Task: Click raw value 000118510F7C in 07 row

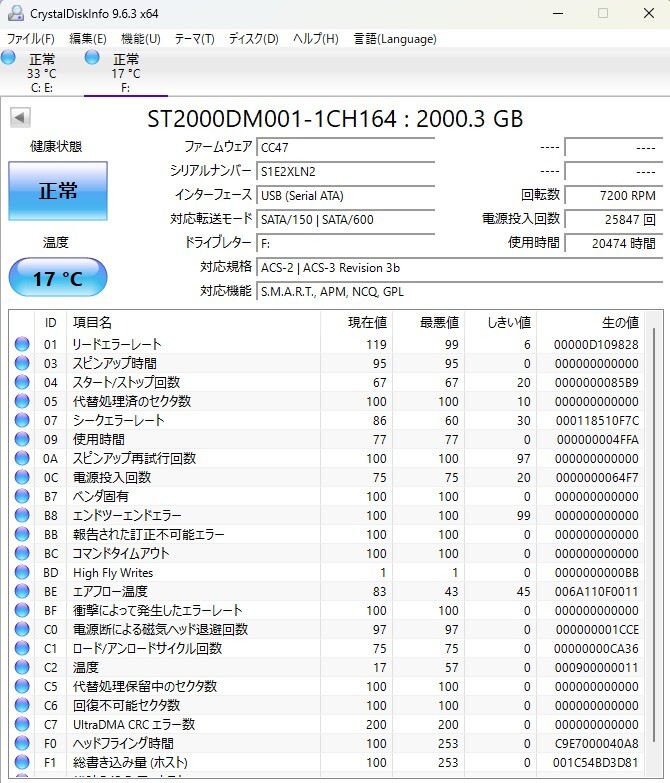Action: (x=597, y=420)
